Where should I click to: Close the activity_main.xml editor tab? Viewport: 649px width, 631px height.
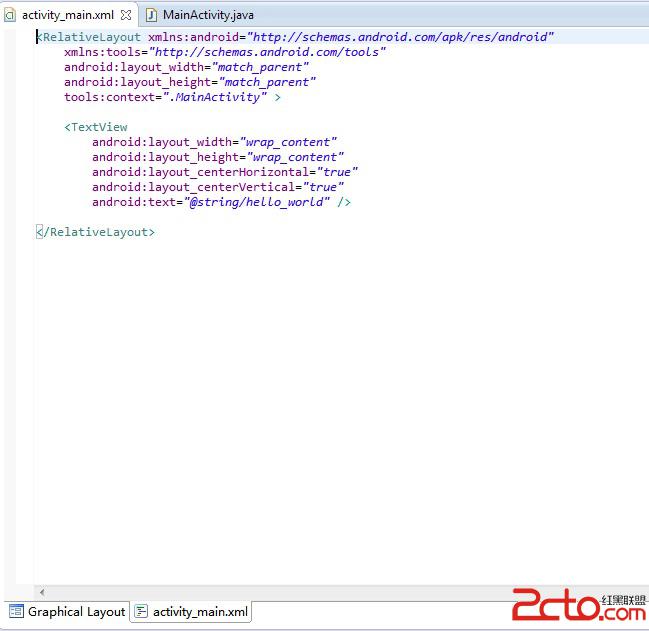126,15
